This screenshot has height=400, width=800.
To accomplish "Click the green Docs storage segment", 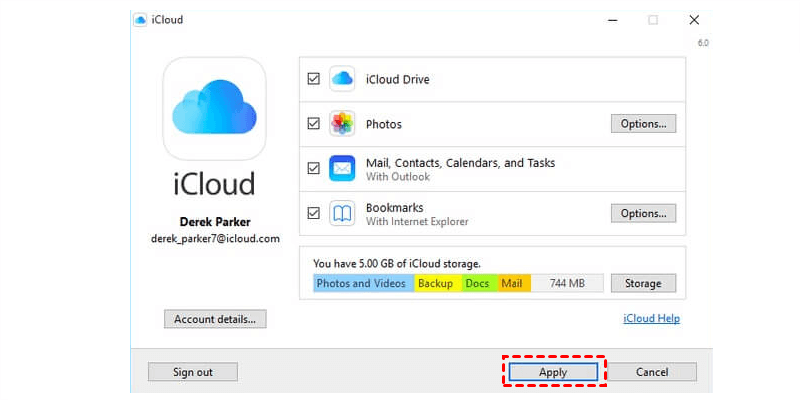I will click(480, 283).
